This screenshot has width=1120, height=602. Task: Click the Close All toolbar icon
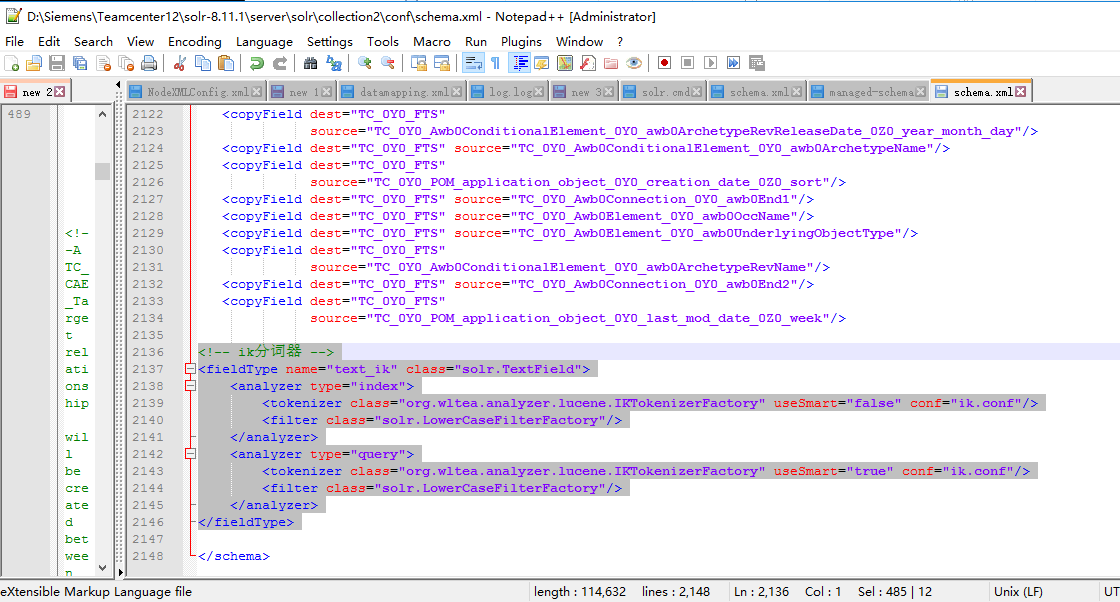(x=126, y=64)
